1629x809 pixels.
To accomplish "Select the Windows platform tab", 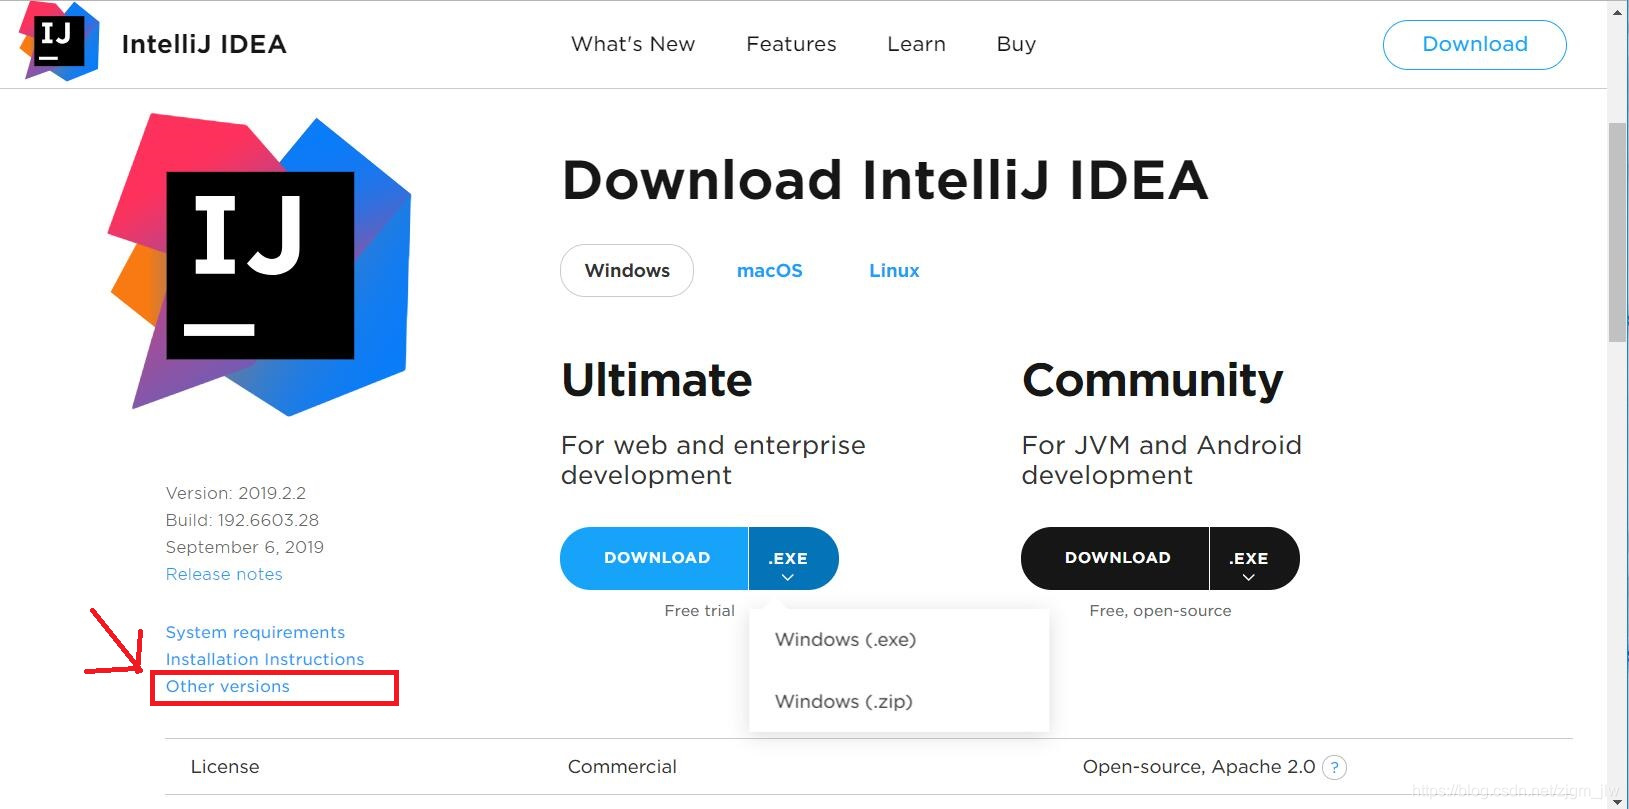I will click(627, 271).
